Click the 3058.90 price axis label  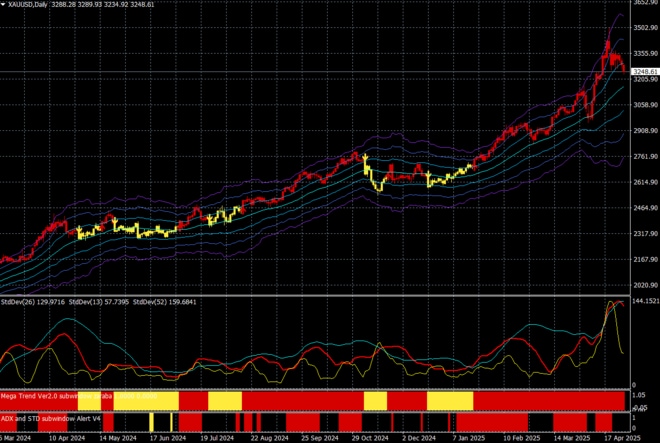coord(645,105)
